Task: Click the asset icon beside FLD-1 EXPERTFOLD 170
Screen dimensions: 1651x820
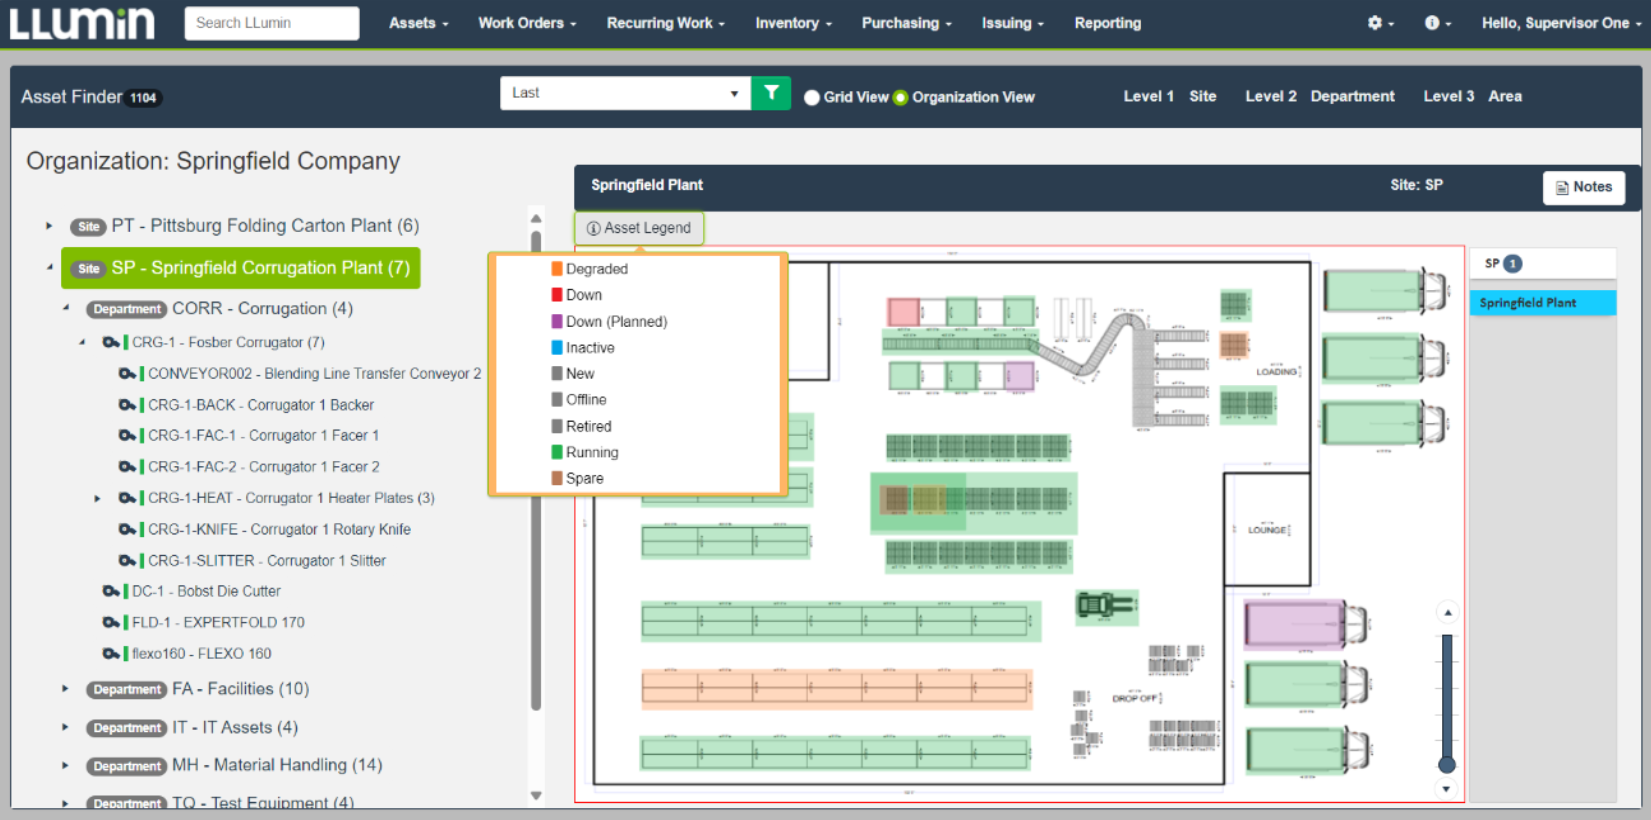Action: [111, 623]
